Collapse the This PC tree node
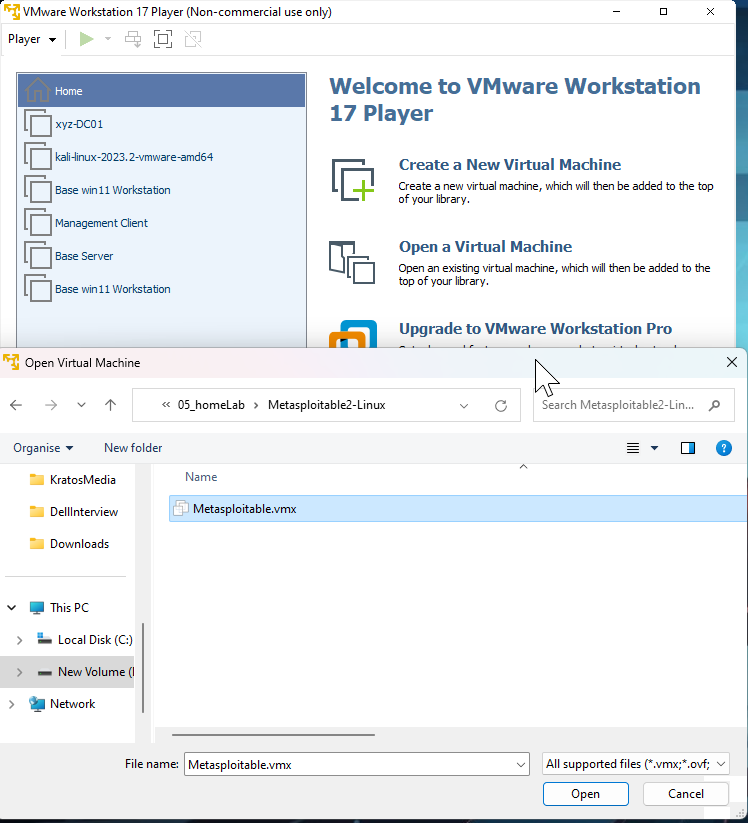This screenshot has width=748, height=823. pyautogui.click(x=12, y=608)
